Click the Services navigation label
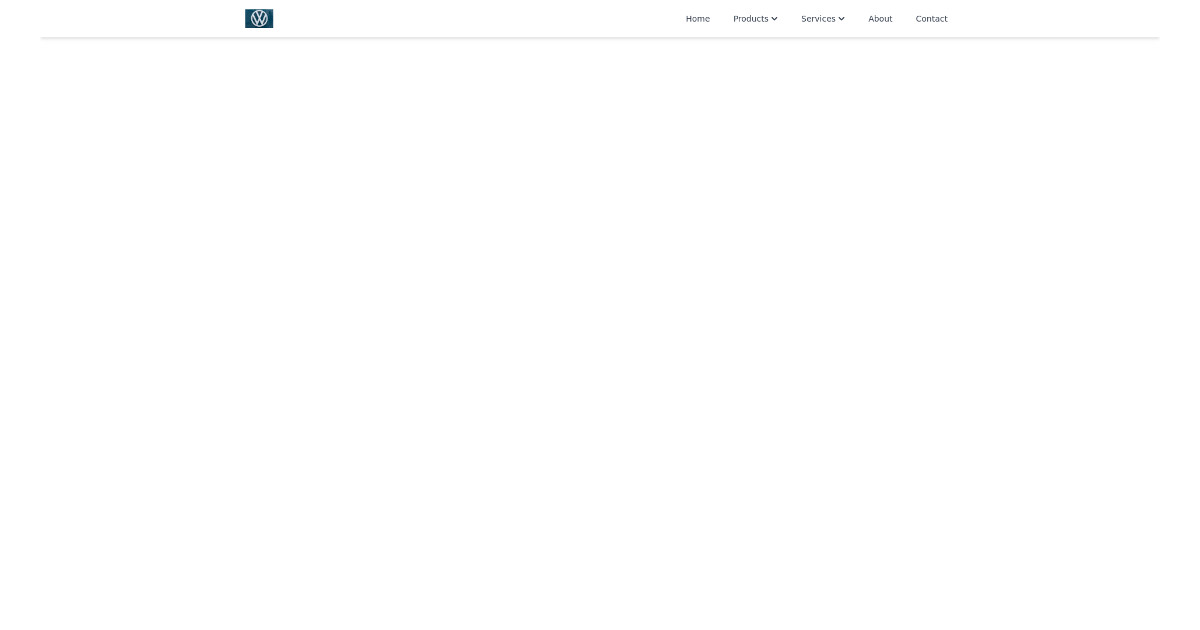This screenshot has height=630, width=1200. 817,18
